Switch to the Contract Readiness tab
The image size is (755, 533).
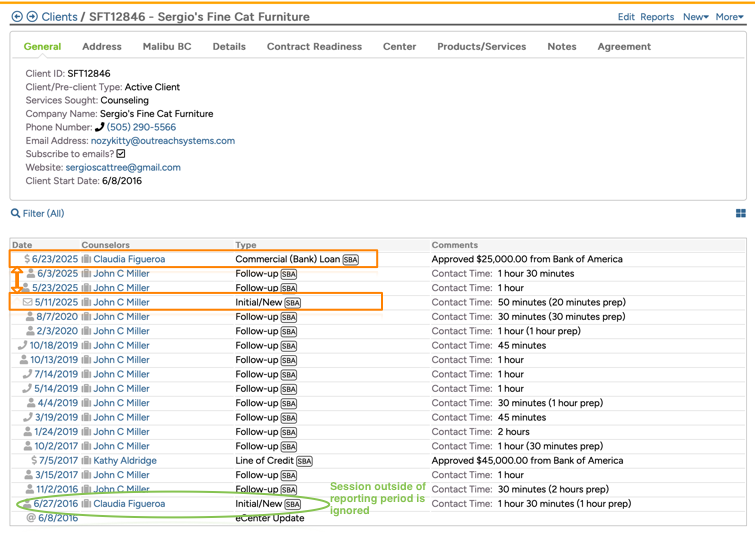(314, 47)
